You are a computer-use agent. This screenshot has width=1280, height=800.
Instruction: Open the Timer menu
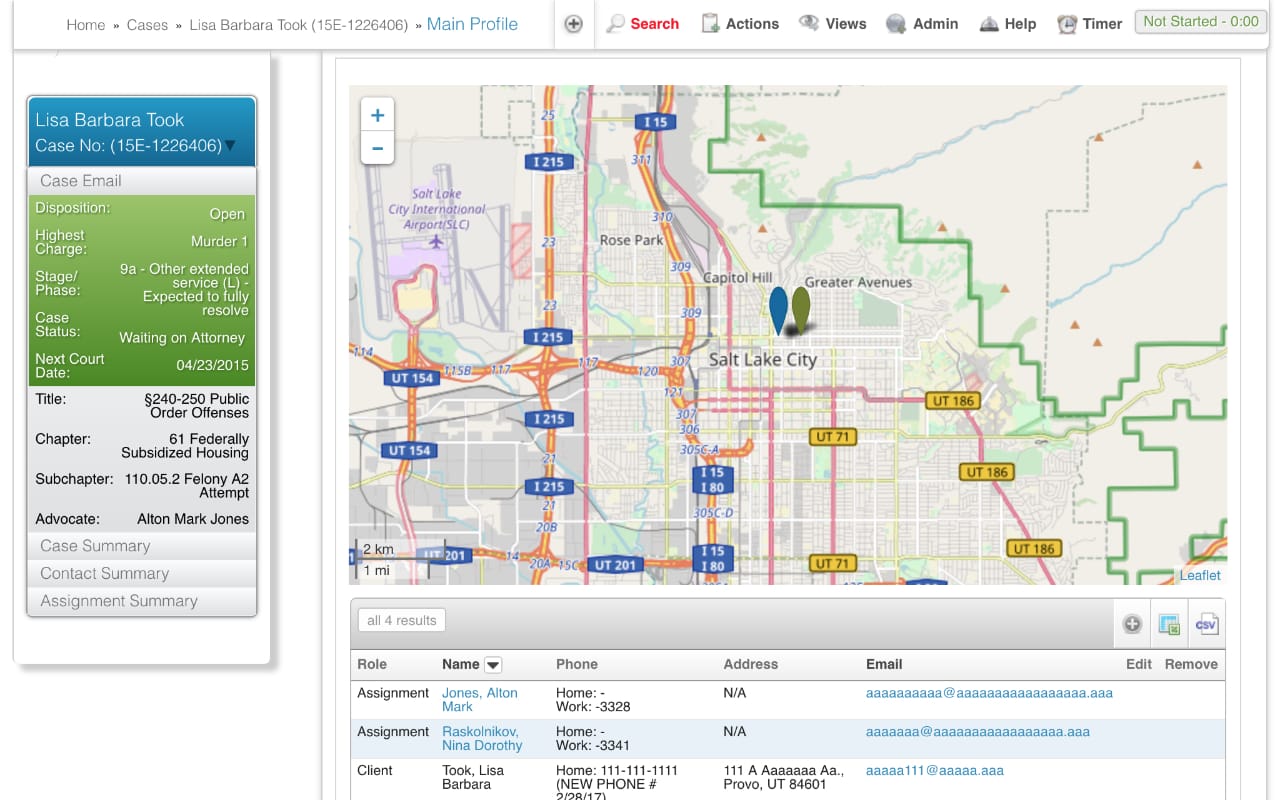pyautogui.click(x=1090, y=24)
